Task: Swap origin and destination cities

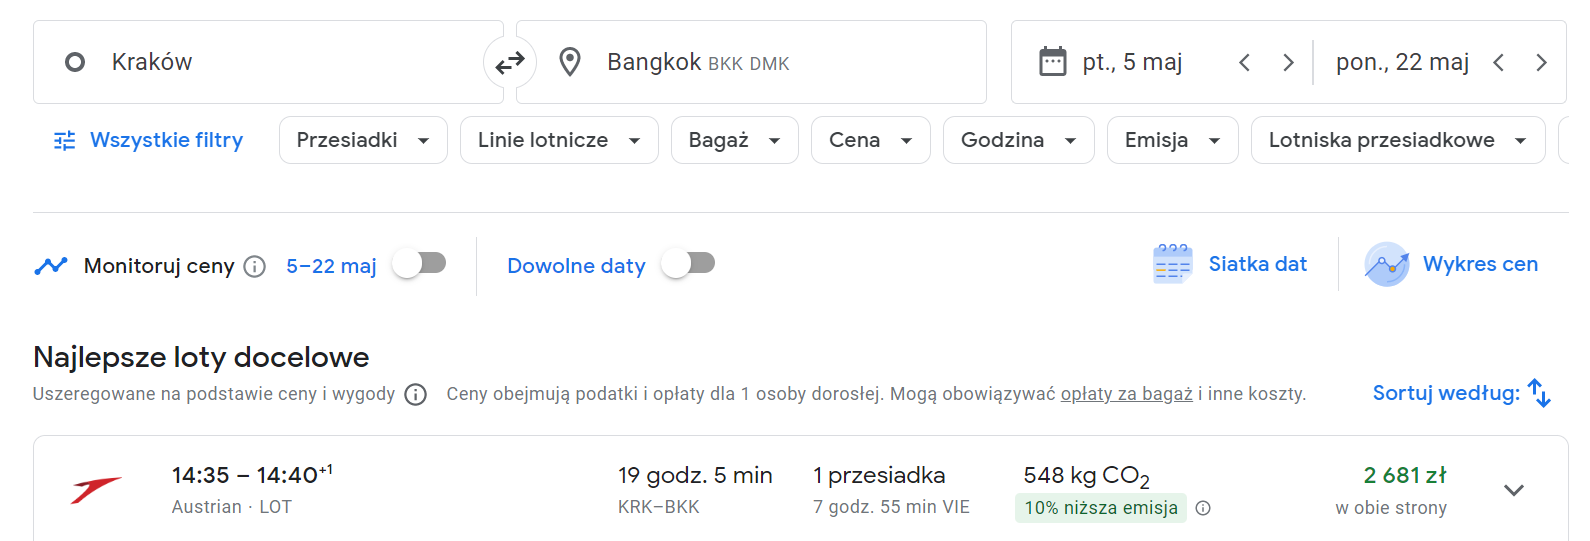Action: coord(510,62)
